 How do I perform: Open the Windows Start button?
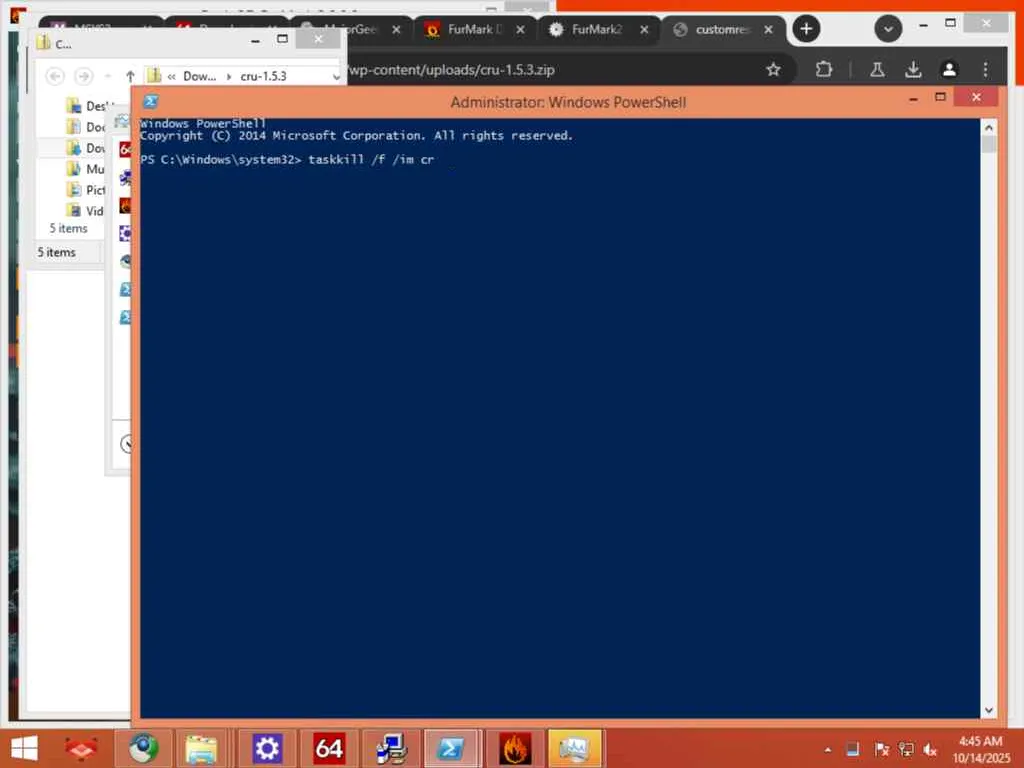(25, 748)
